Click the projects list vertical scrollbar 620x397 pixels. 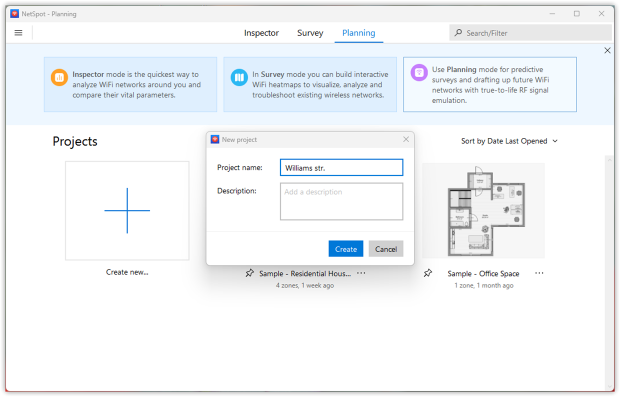(609, 273)
